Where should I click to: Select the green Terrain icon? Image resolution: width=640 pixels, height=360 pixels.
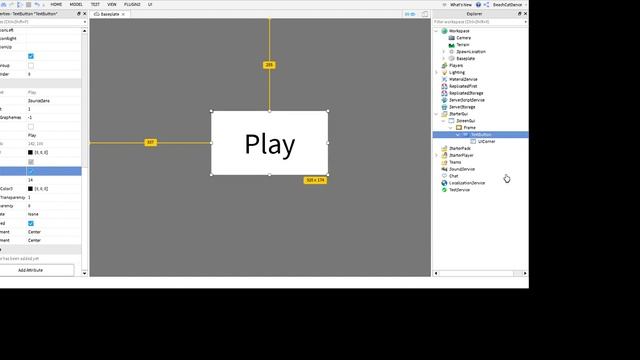(451, 45)
